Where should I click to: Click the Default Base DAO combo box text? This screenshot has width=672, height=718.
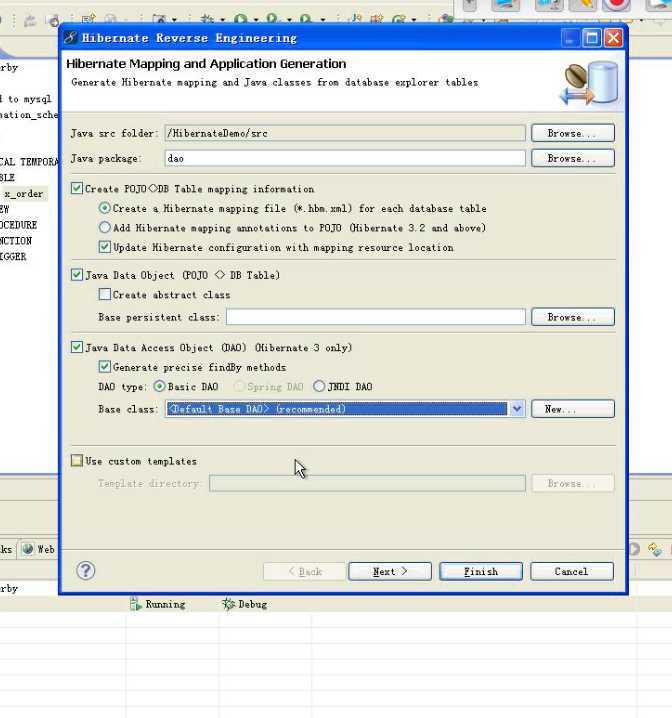pyautogui.click(x=336, y=408)
